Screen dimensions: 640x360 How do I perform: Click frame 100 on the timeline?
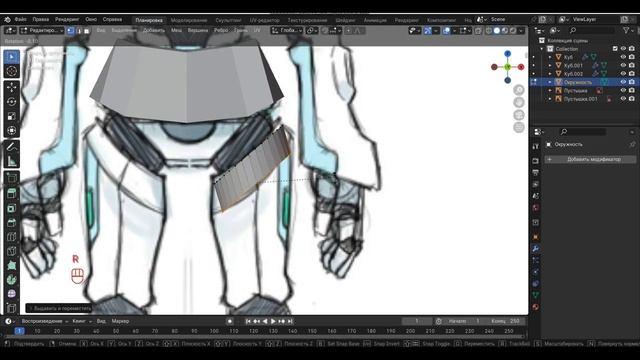[214, 331]
